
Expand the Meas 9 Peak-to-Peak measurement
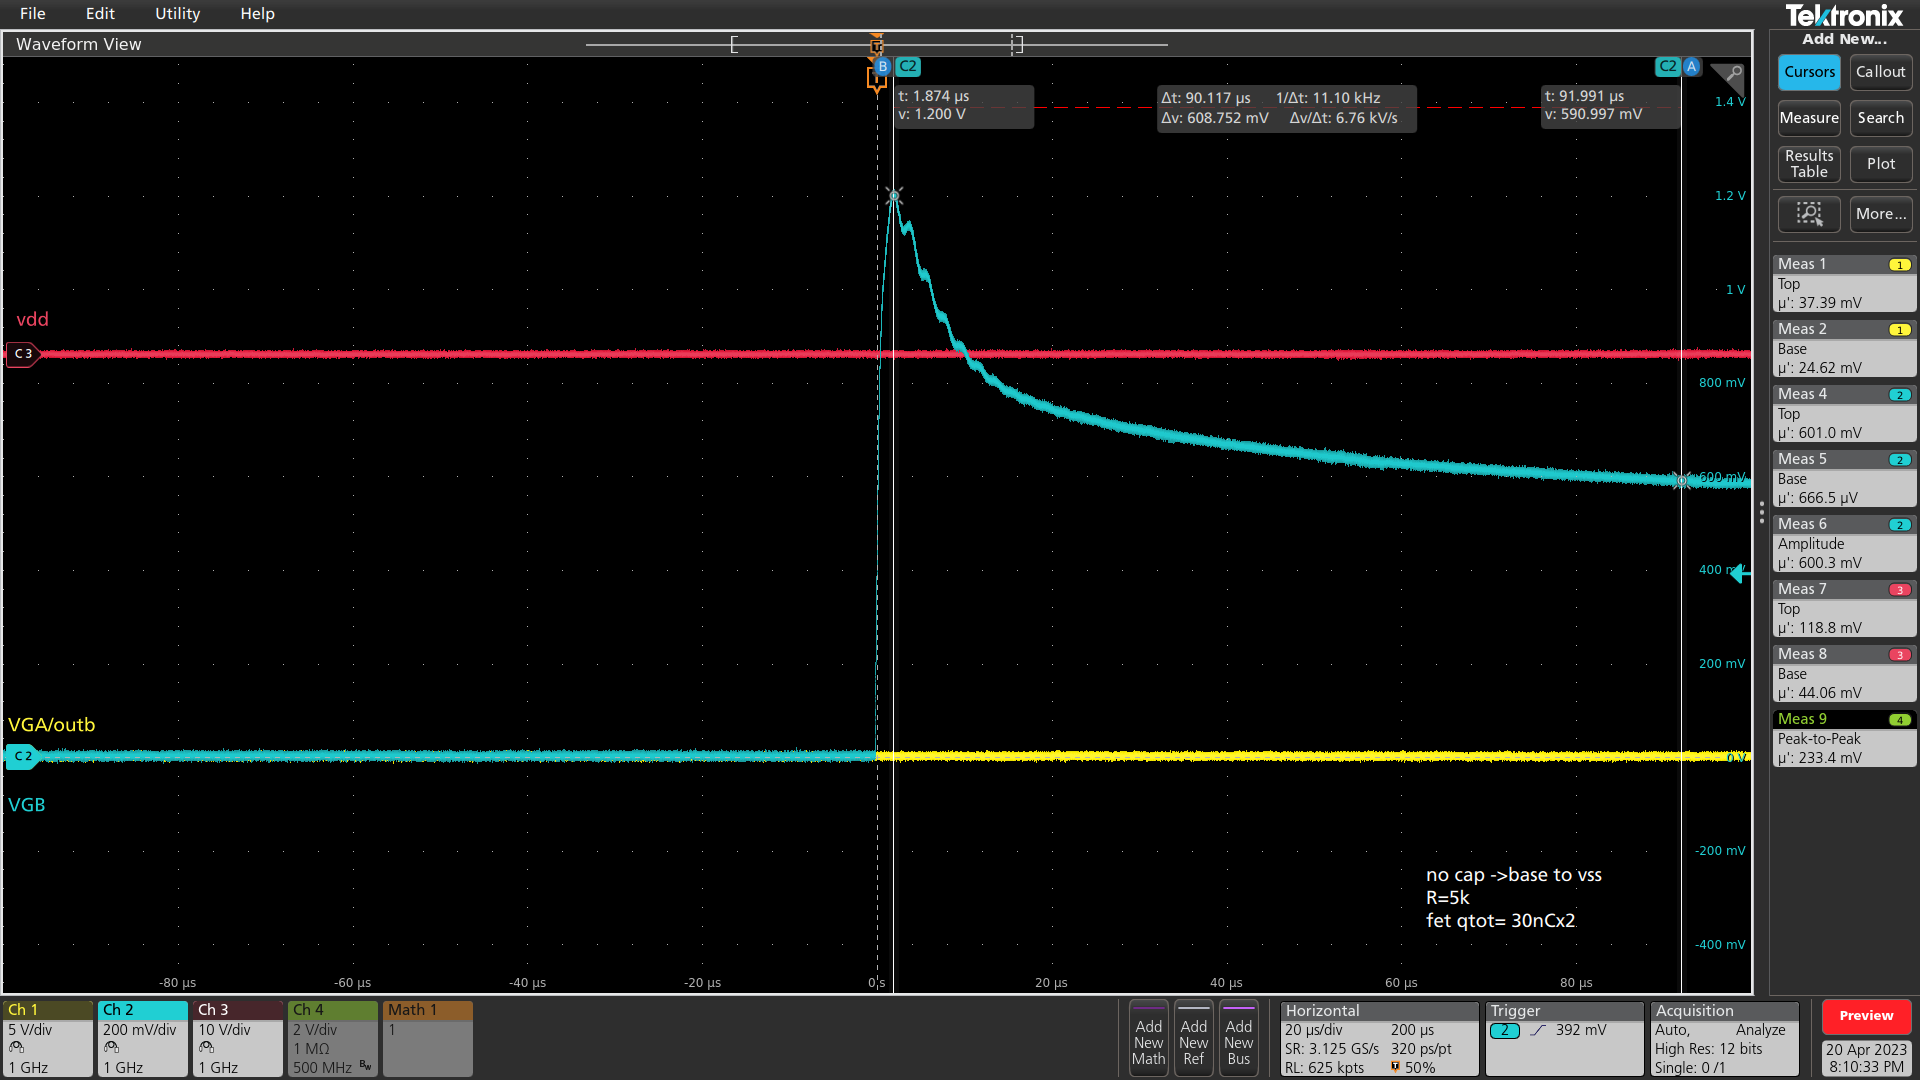pyautogui.click(x=1843, y=740)
